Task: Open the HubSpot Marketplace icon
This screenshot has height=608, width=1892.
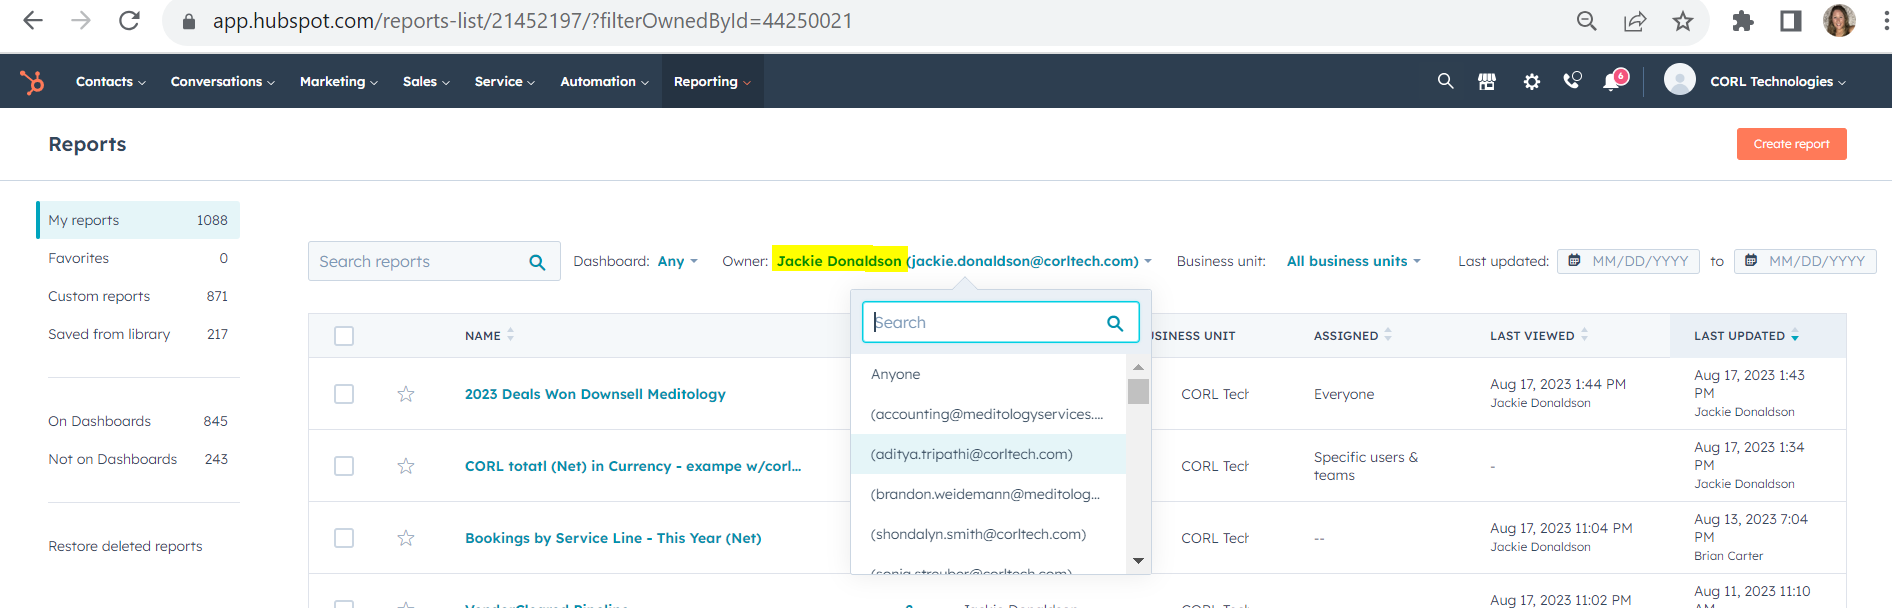Action: (x=1487, y=82)
